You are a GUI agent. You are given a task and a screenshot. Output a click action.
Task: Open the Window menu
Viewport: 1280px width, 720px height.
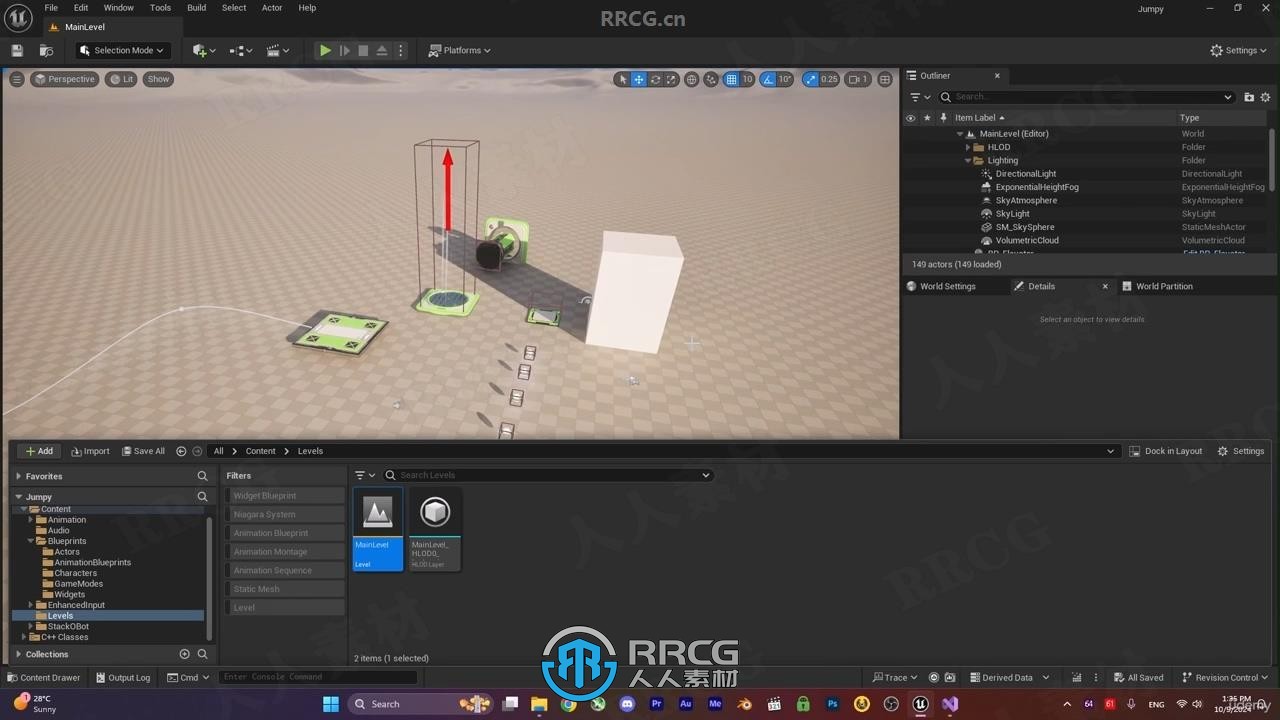click(x=118, y=7)
